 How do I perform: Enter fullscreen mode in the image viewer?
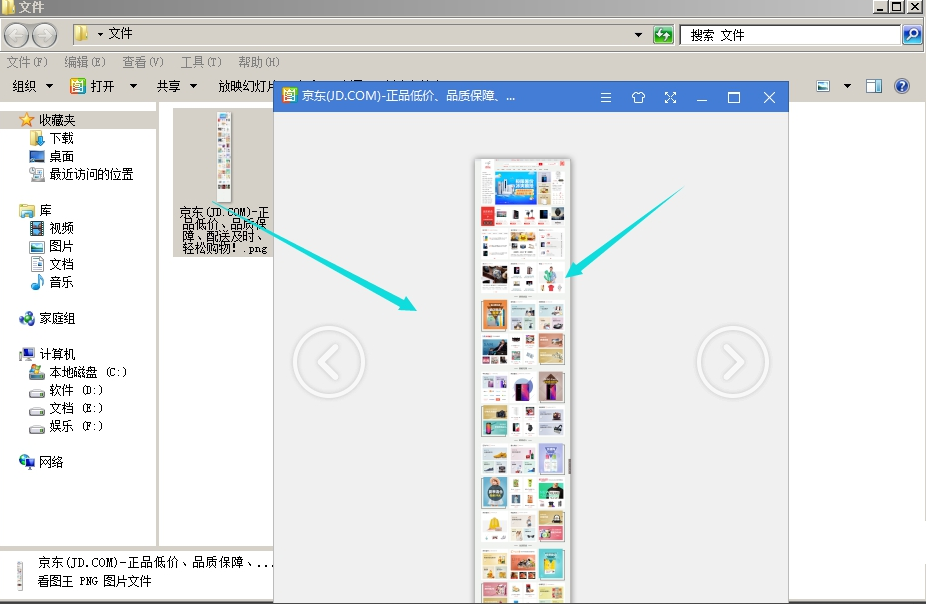coord(670,97)
